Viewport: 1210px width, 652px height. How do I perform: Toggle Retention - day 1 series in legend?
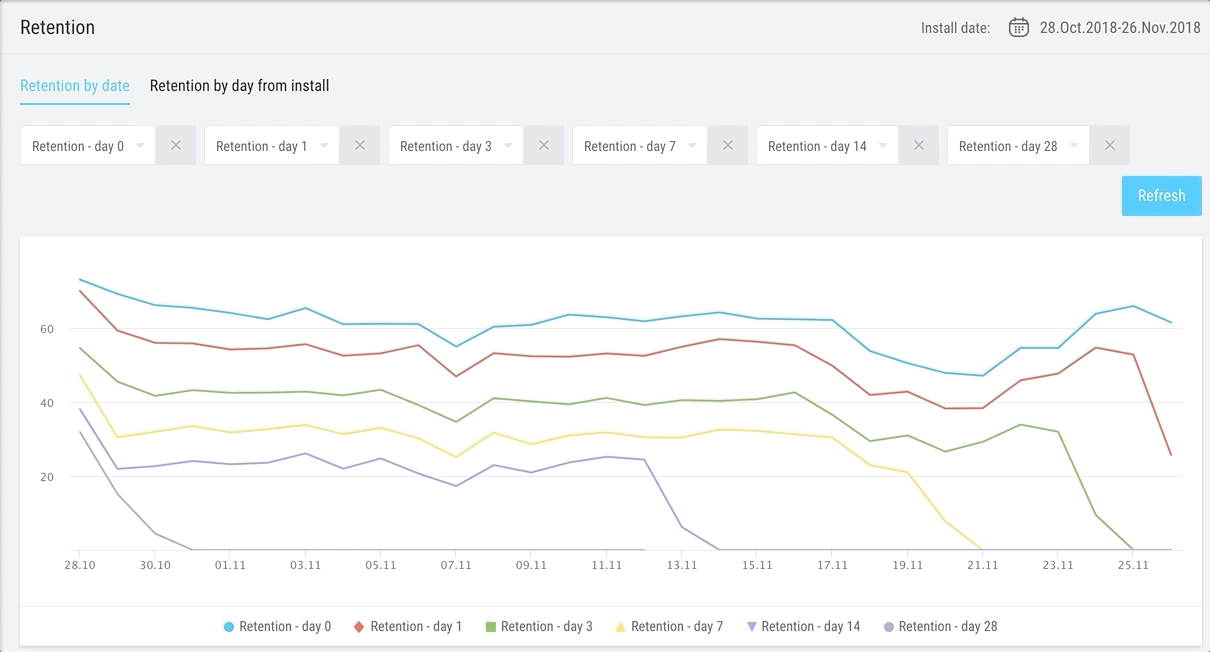pyautogui.click(x=415, y=627)
